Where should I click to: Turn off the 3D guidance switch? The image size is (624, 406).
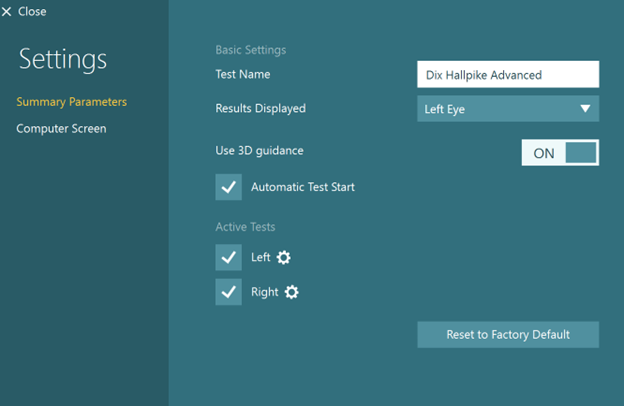560,153
